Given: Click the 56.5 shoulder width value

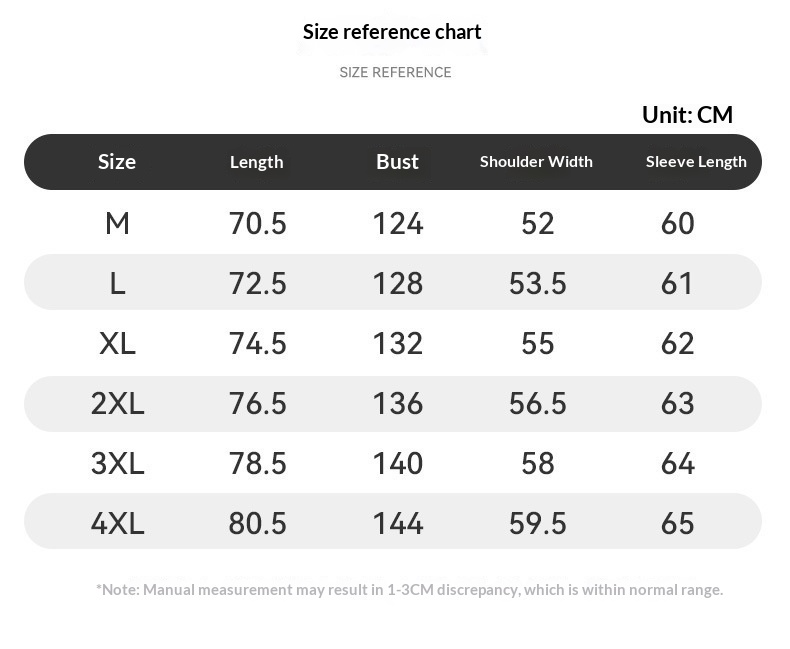Looking at the screenshot, I should click(538, 403).
